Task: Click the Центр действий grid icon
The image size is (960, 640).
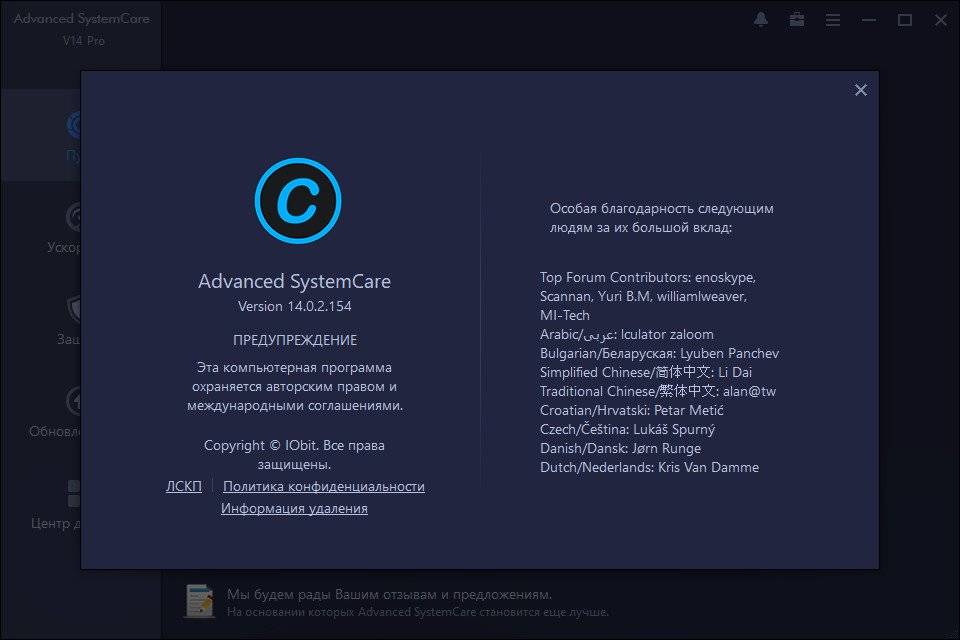Action: pyautogui.click(x=74, y=493)
